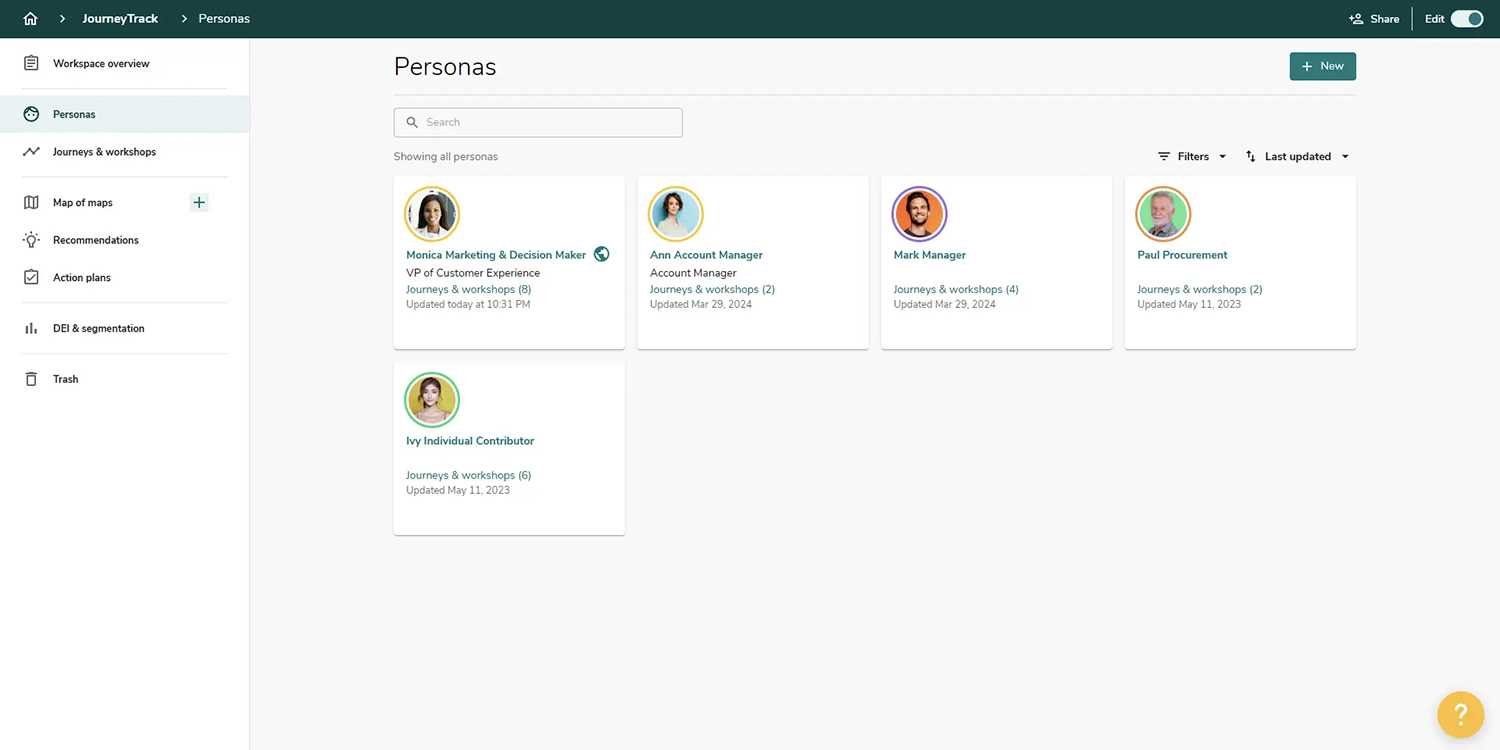Open Ann's Journeys & workshops (2) link
This screenshot has width=1500, height=750.
(x=712, y=289)
